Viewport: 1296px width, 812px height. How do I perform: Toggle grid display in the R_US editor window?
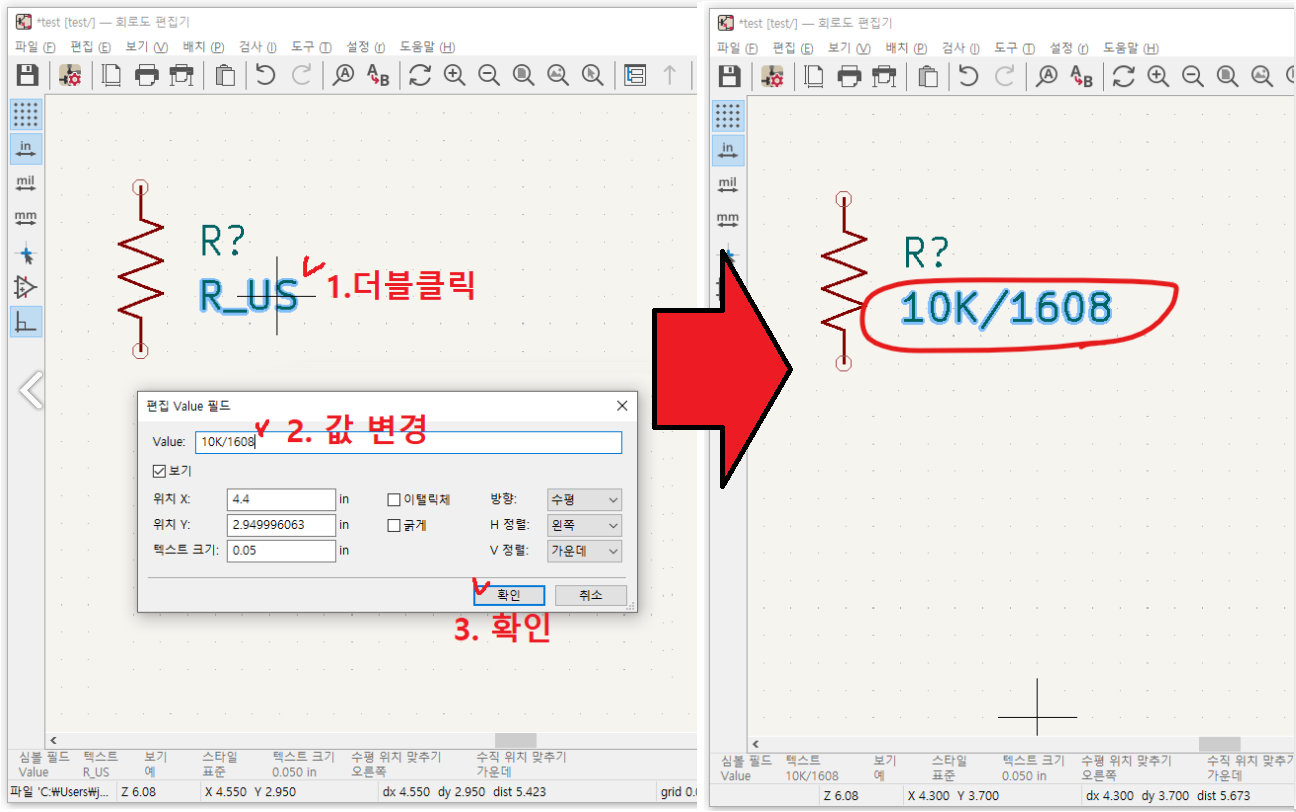click(x=26, y=114)
